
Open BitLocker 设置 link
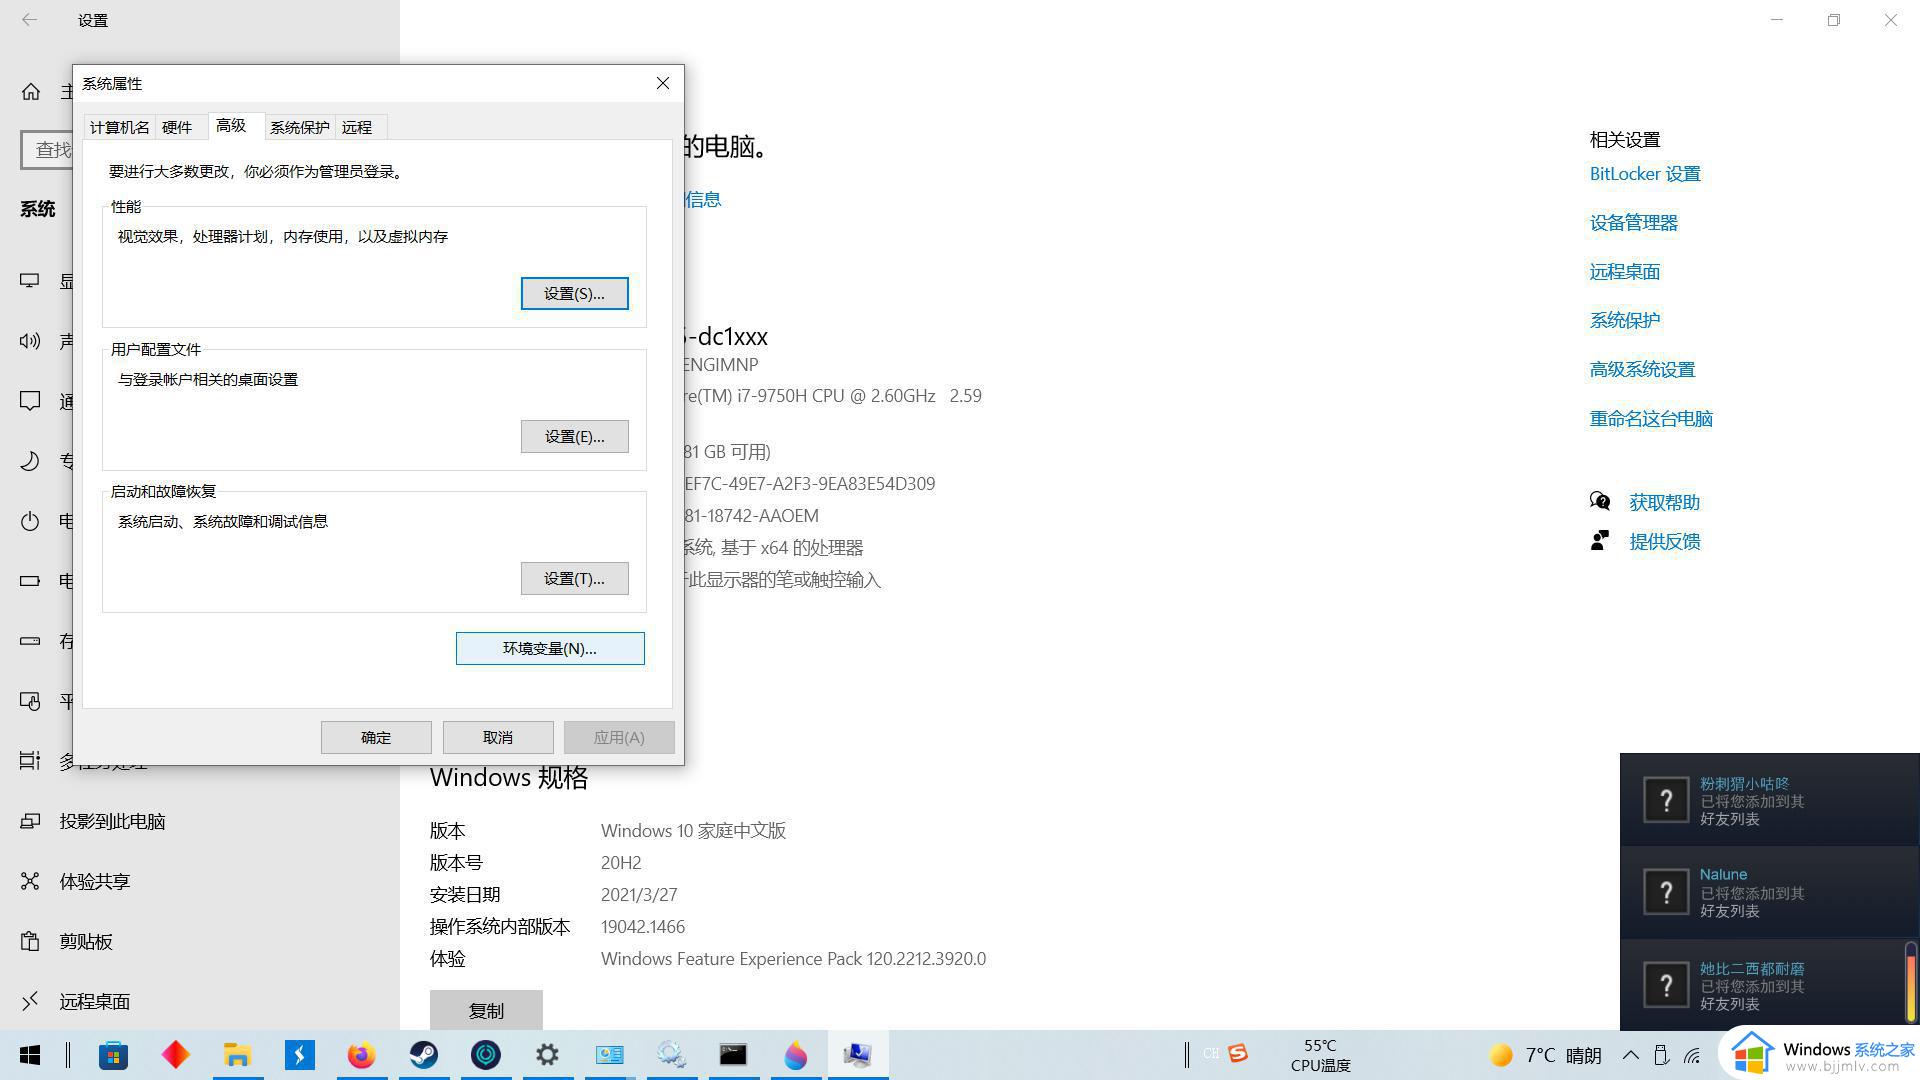click(x=1645, y=174)
